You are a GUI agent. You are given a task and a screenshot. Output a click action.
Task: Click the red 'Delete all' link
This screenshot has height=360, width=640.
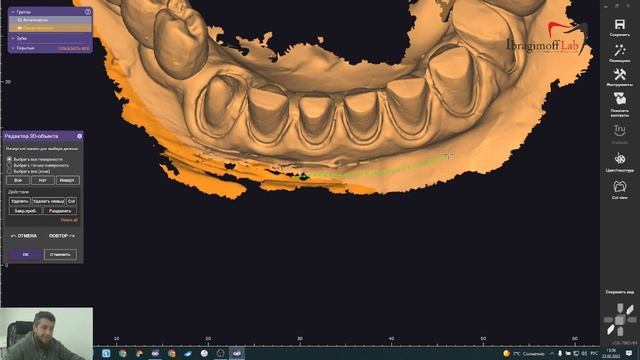69,220
